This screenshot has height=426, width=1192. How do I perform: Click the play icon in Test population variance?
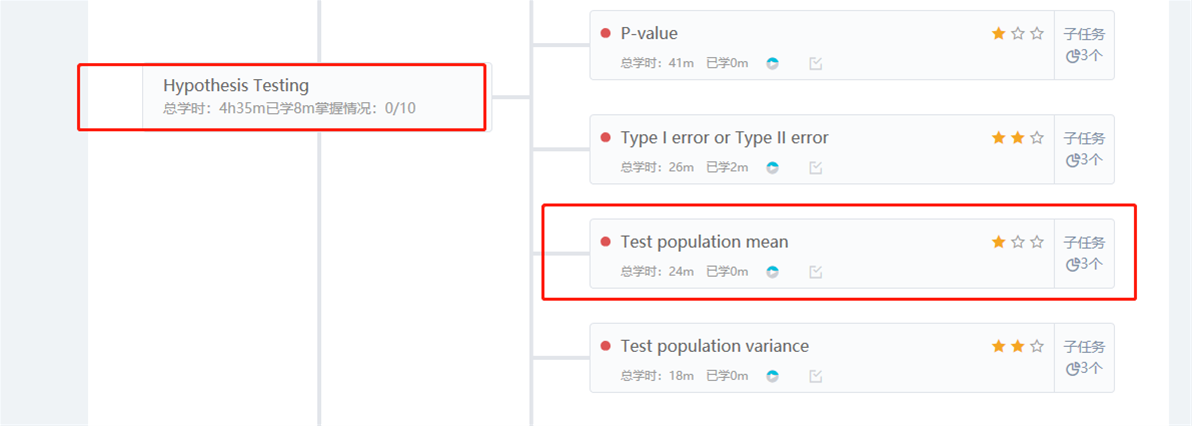(772, 375)
